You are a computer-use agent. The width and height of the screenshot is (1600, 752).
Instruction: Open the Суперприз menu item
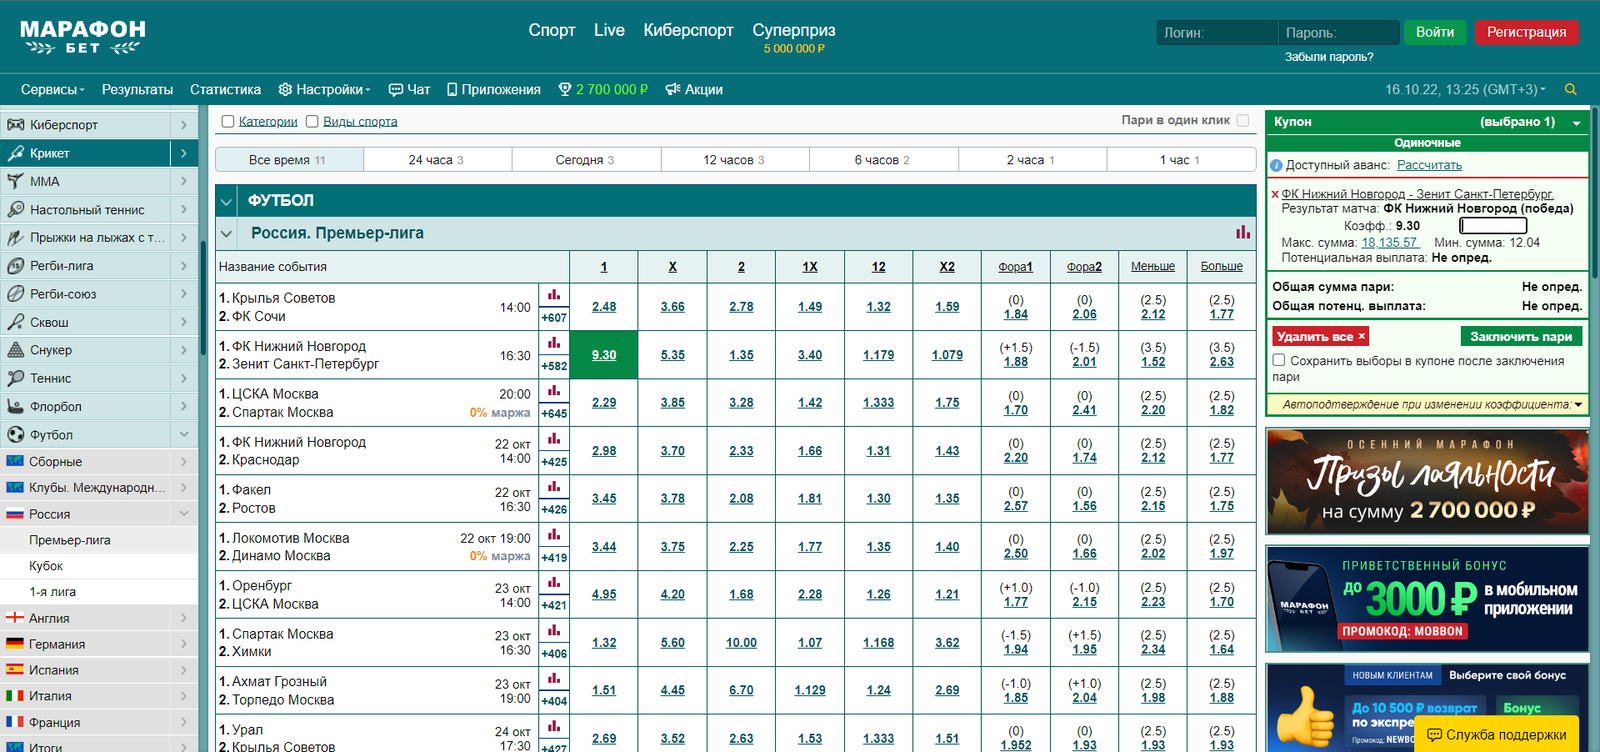794,30
